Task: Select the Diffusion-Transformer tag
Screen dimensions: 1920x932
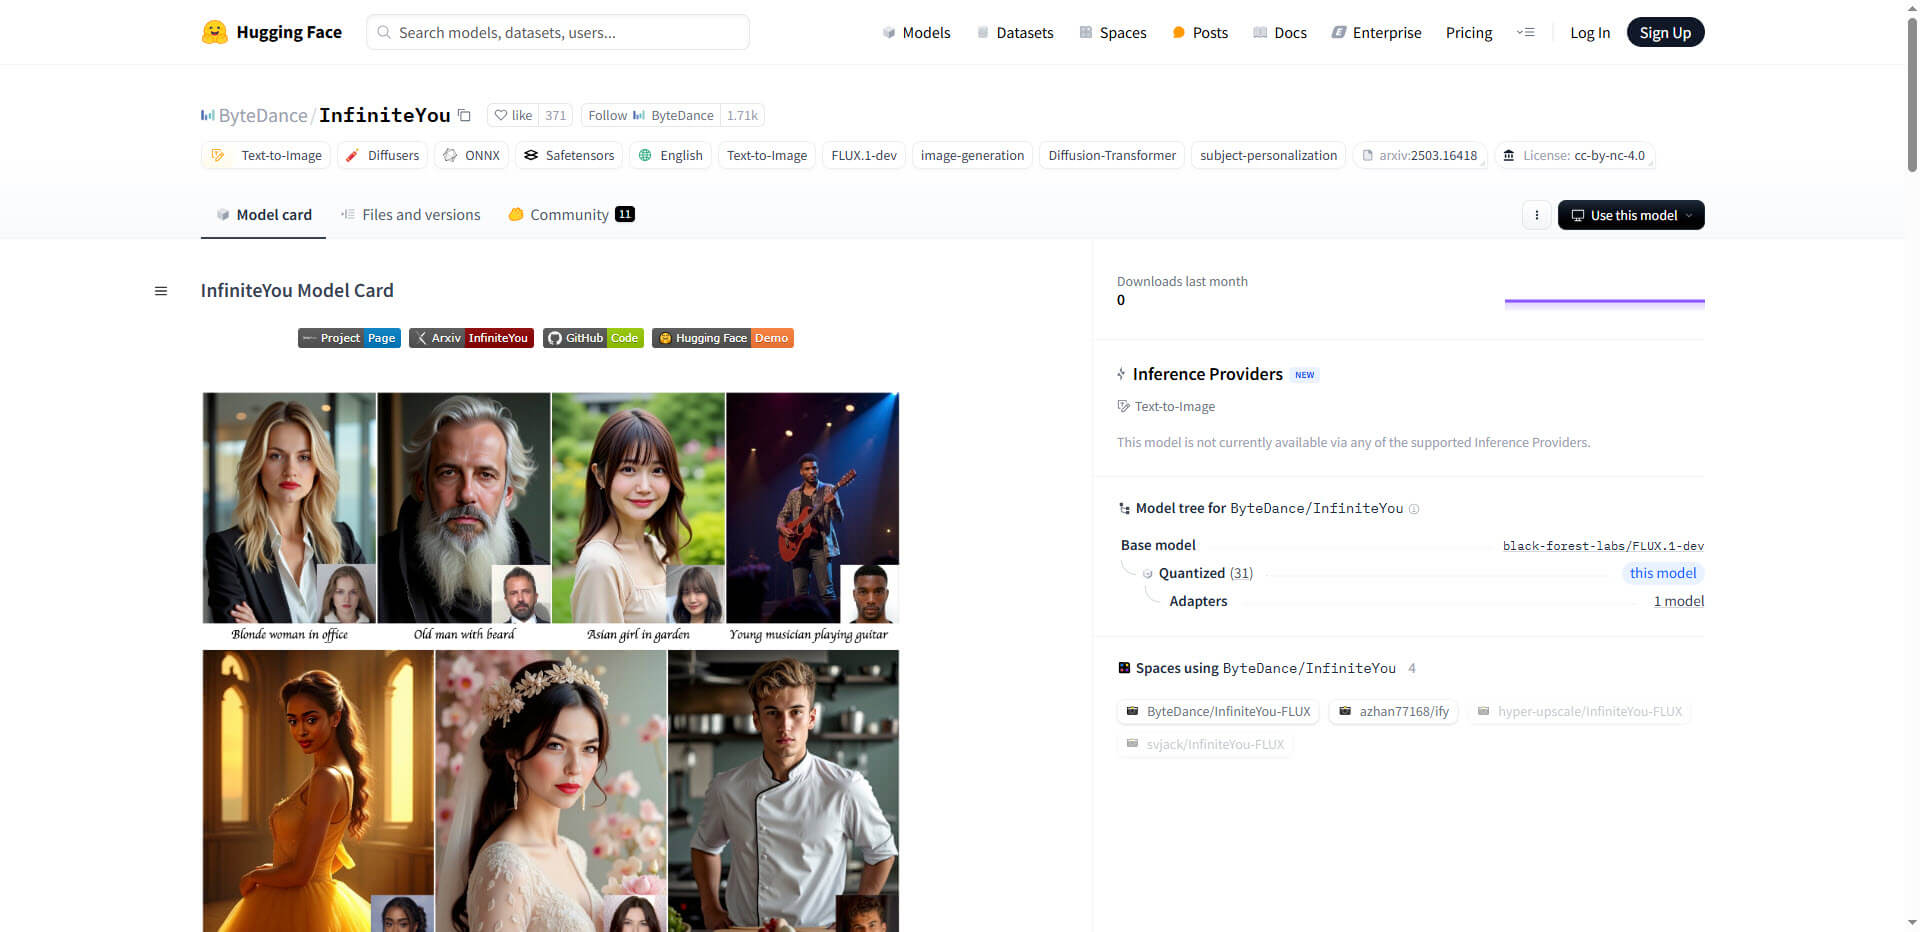Action: [x=1112, y=156]
